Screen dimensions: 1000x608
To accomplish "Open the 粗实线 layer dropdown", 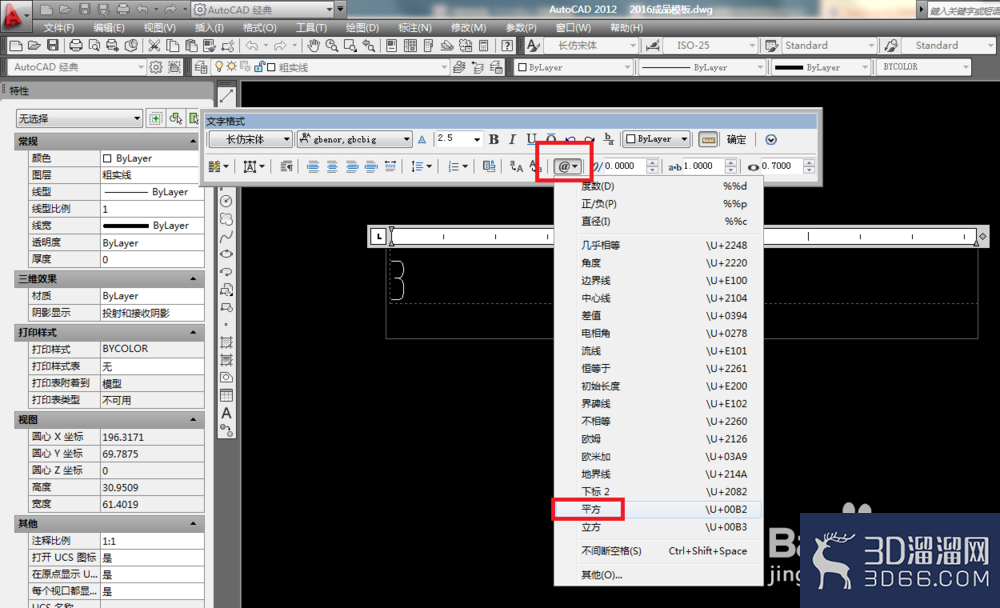I will (x=332, y=67).
